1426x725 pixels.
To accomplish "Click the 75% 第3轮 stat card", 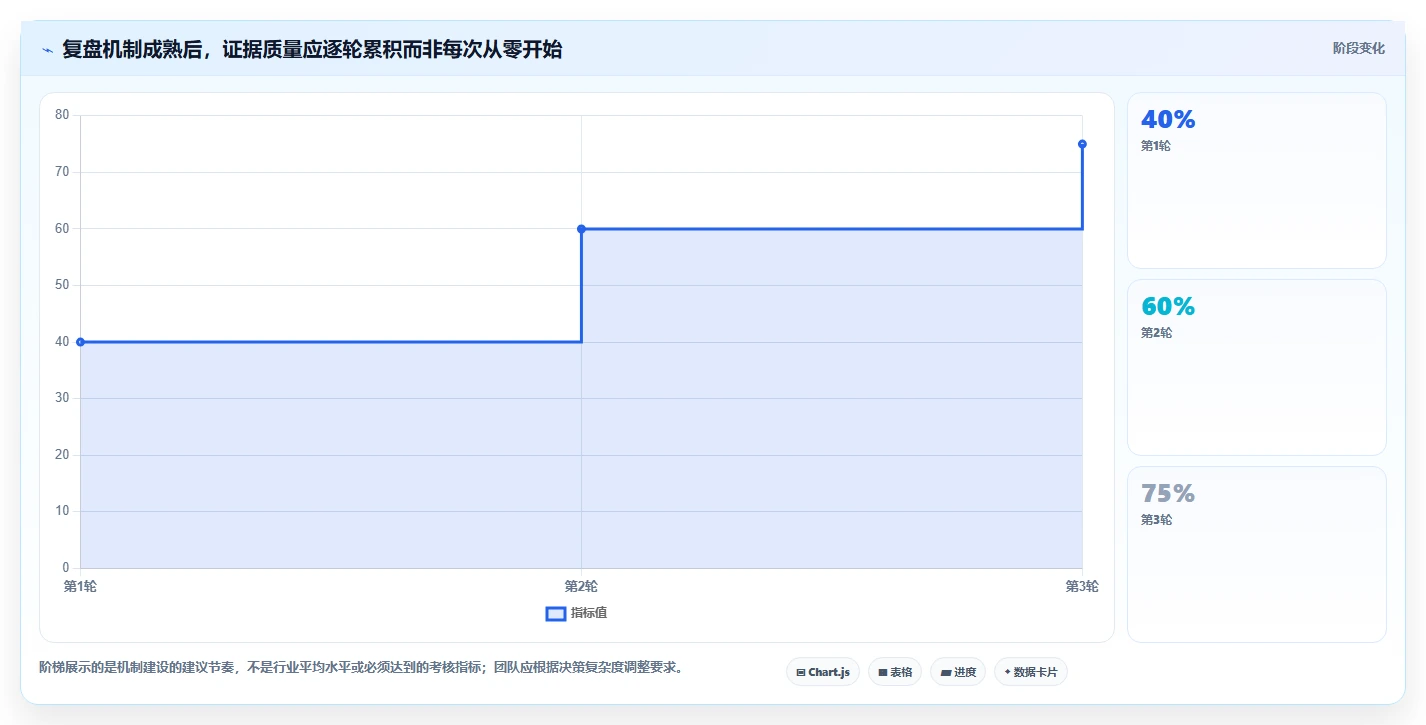I will tap(1257, 555).
